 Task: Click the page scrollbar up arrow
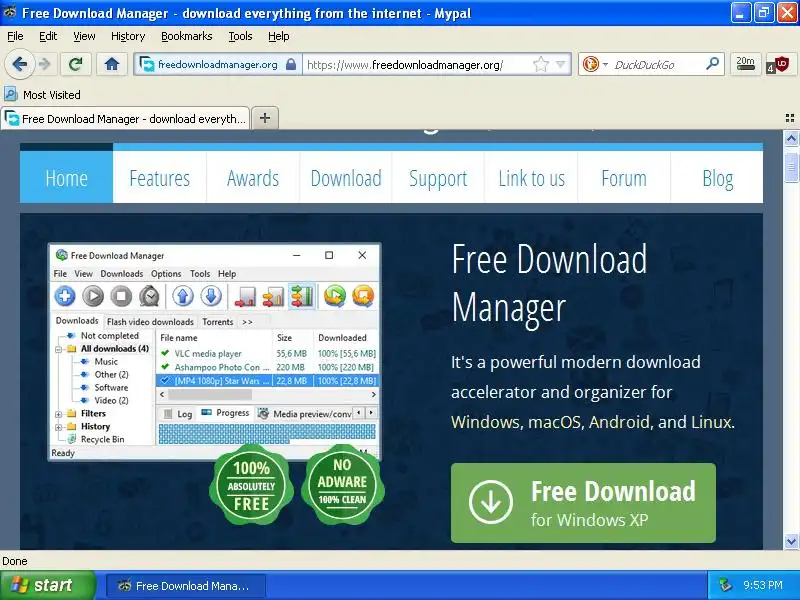(x=791, y=138)
